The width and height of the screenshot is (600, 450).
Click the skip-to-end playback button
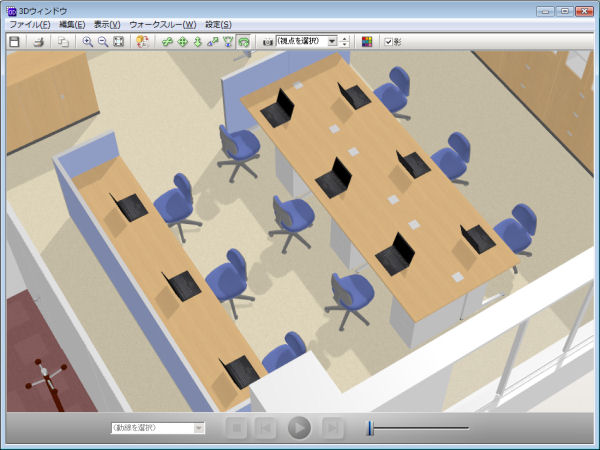pos(333,428)
